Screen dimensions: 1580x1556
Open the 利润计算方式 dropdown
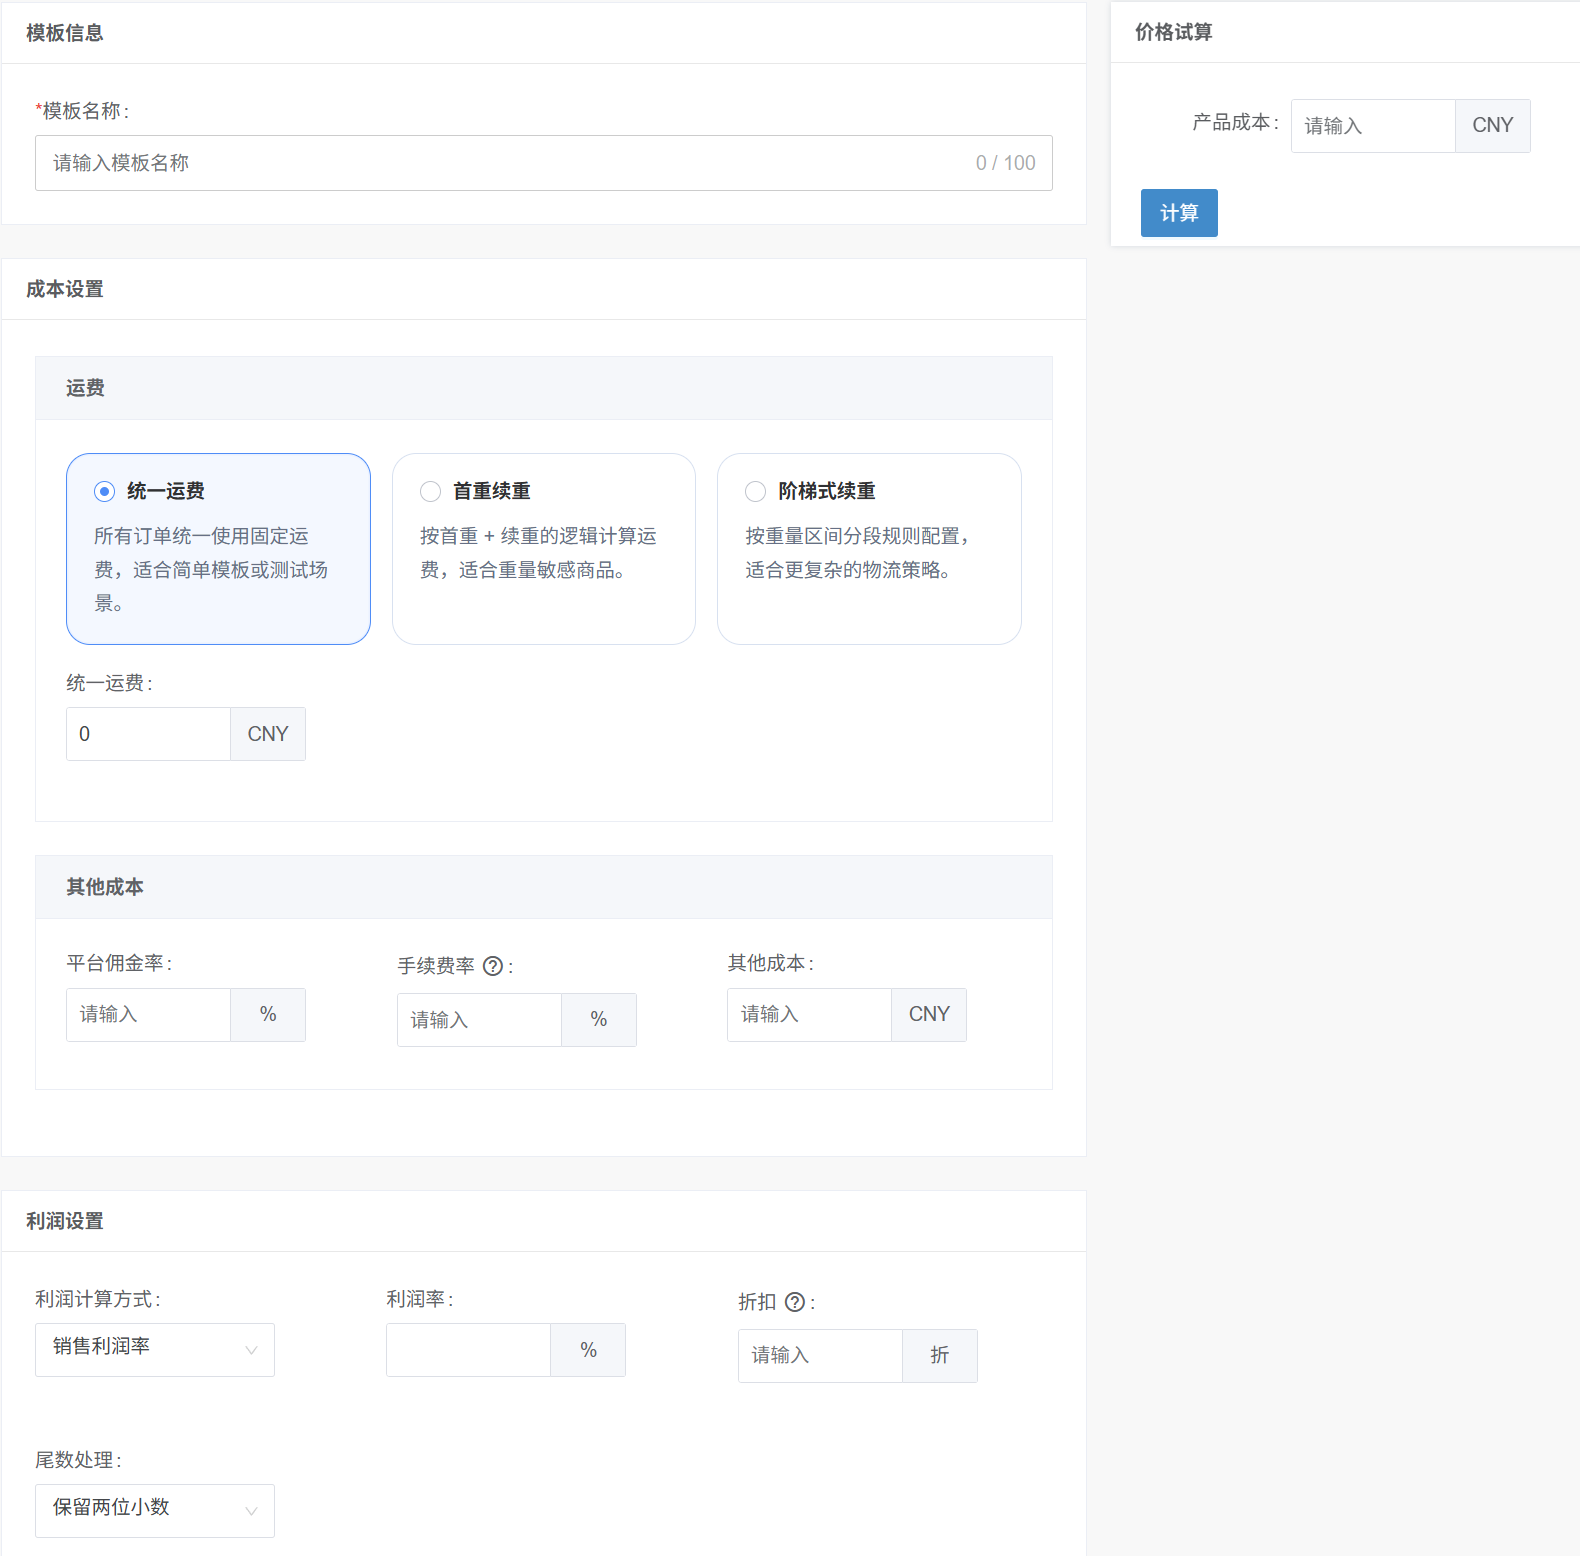[x=155, y=1350]
